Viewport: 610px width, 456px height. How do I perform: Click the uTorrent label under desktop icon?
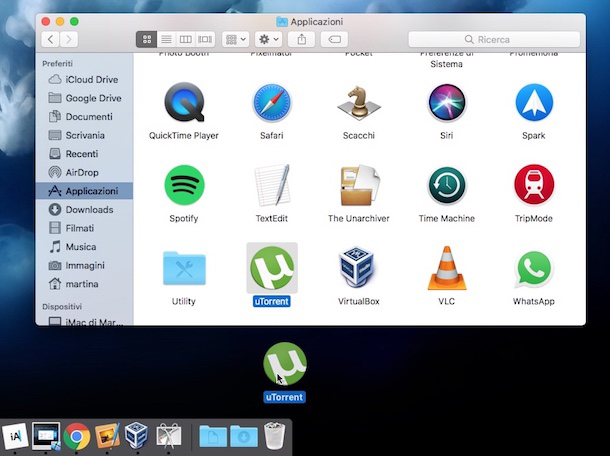pyautogui.click(x=284, y=397)
